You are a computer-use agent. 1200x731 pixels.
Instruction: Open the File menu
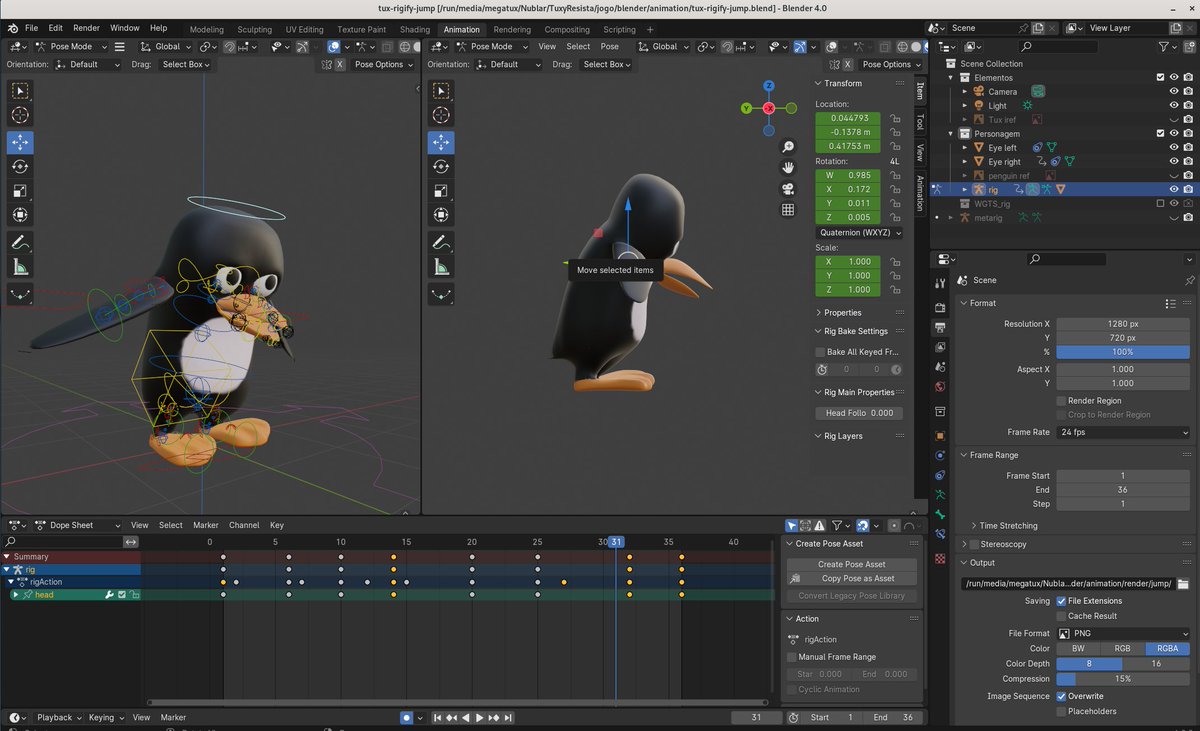pyautogui.click(x=31, y=28)
